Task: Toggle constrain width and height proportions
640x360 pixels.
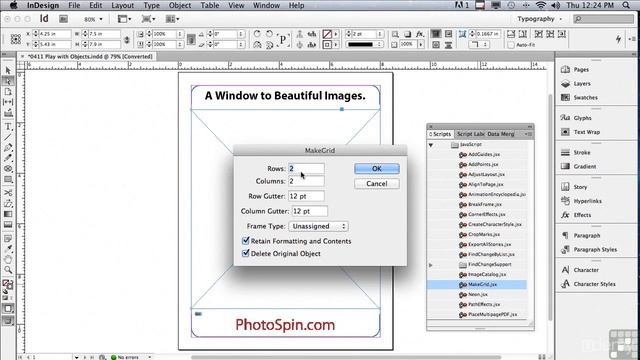Action: click(127, 39)
